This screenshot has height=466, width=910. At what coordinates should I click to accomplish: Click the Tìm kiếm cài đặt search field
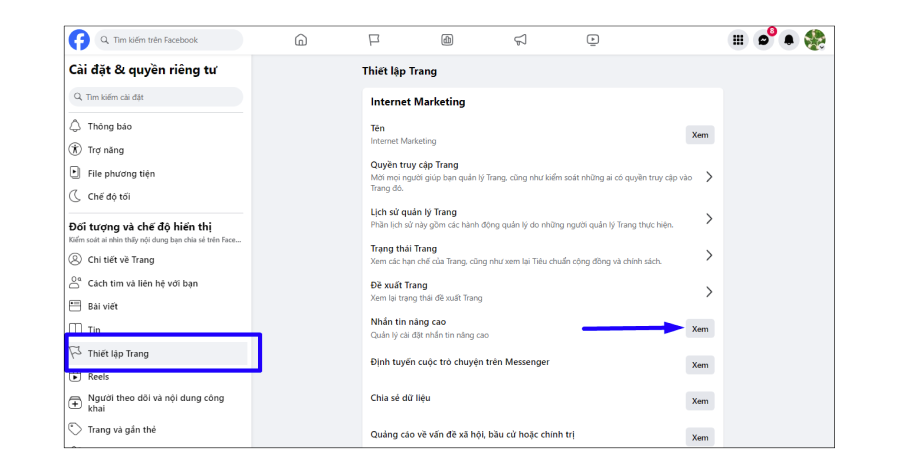point(156,97)
